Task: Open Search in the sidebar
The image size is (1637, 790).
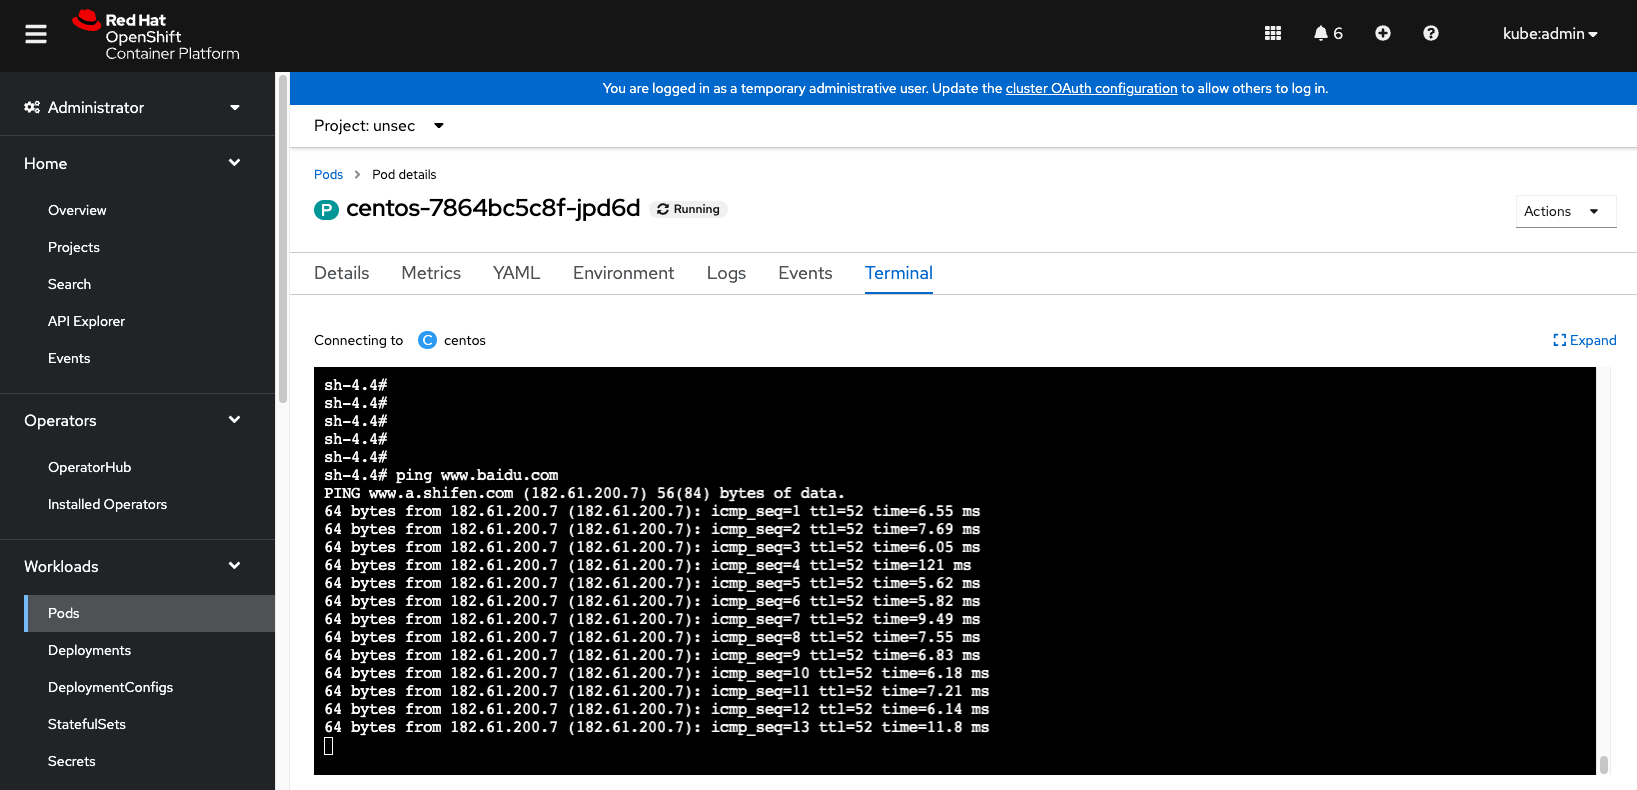Action: coord(69,284)
